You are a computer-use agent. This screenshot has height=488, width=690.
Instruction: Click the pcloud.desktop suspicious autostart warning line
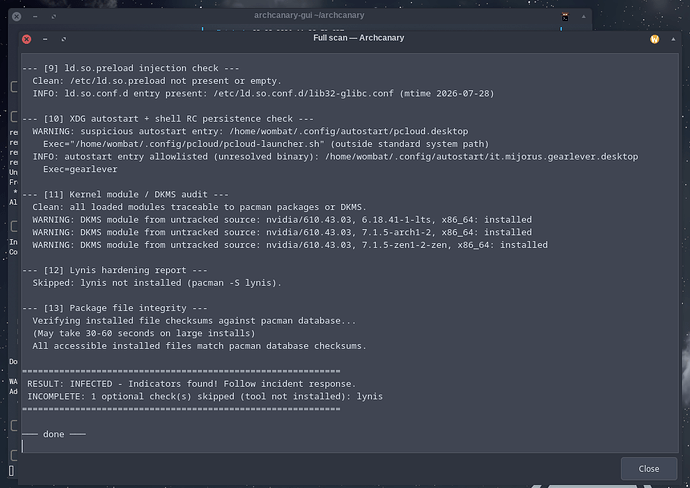pos(250,131)
